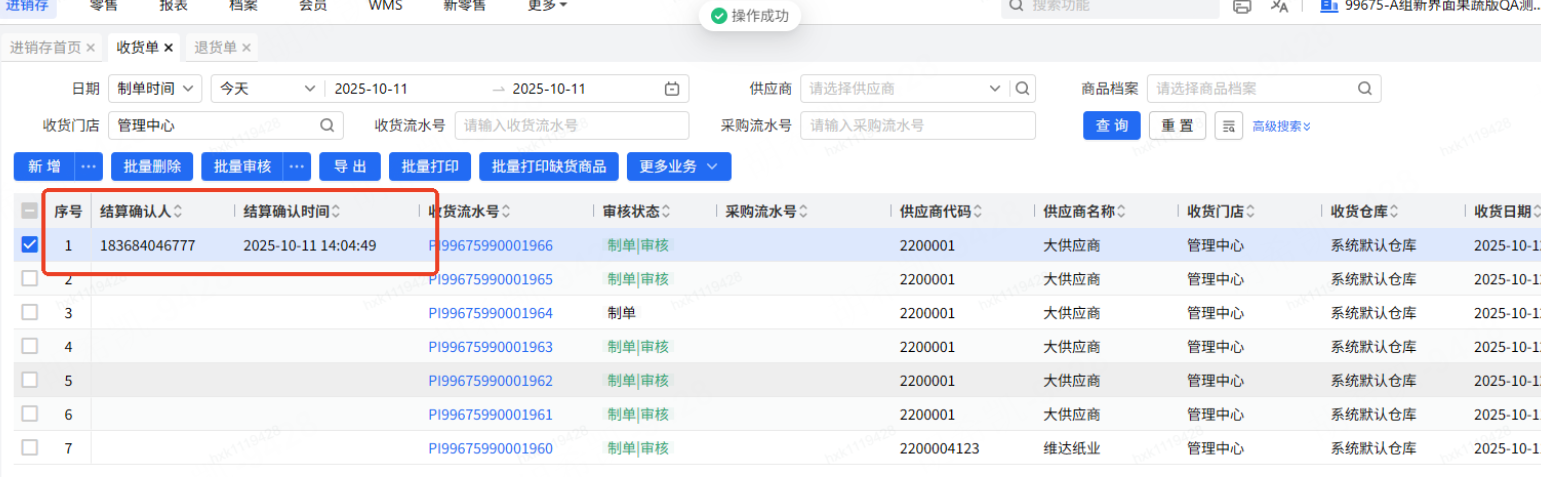Click search icon in 收货门店 field
Viewport: 1541px width, 477px height.
326,126
